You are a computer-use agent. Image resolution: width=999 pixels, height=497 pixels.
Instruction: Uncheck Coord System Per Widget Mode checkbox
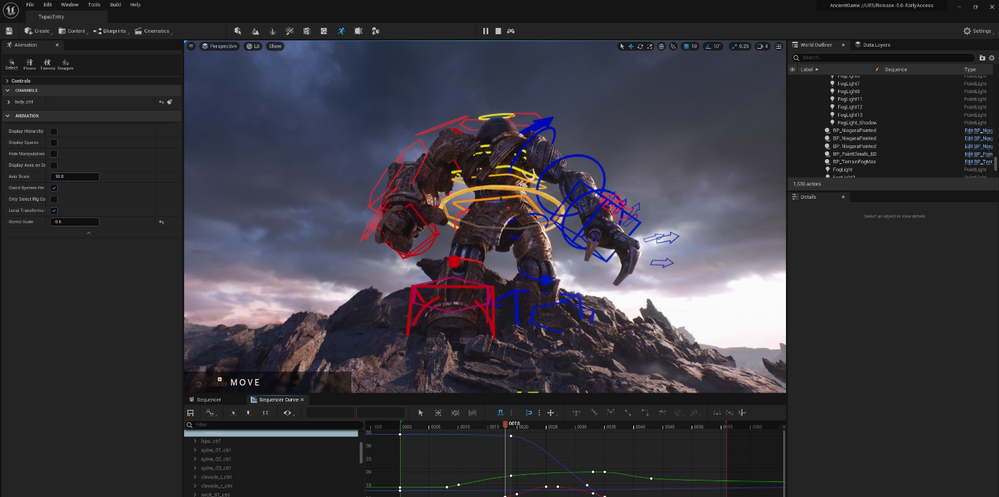pyautogui.click(x=54, y=188)
